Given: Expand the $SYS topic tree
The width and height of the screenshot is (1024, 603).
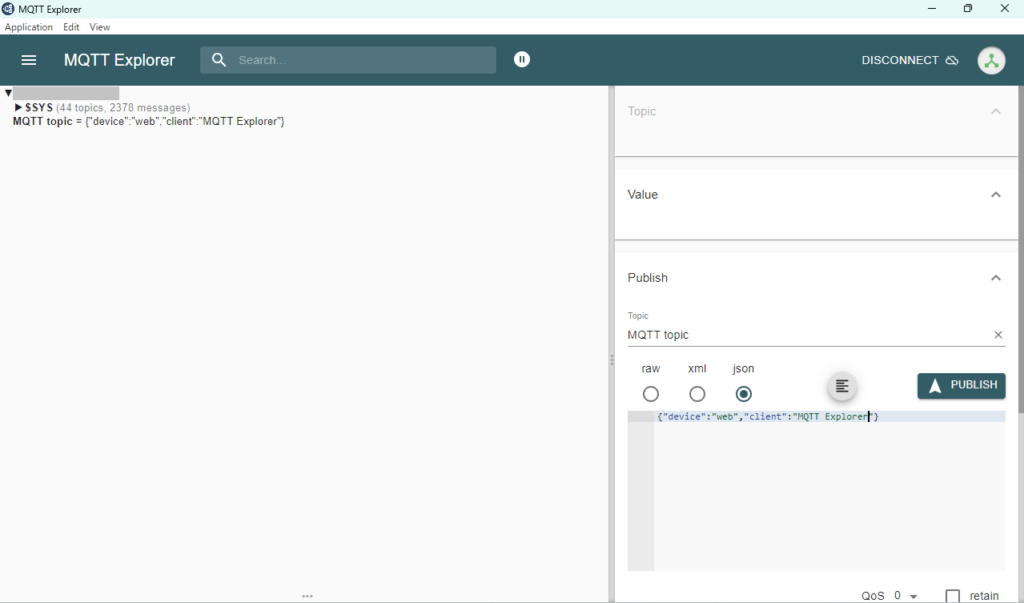Looking at the screenshot, I should tap(18, 107).
